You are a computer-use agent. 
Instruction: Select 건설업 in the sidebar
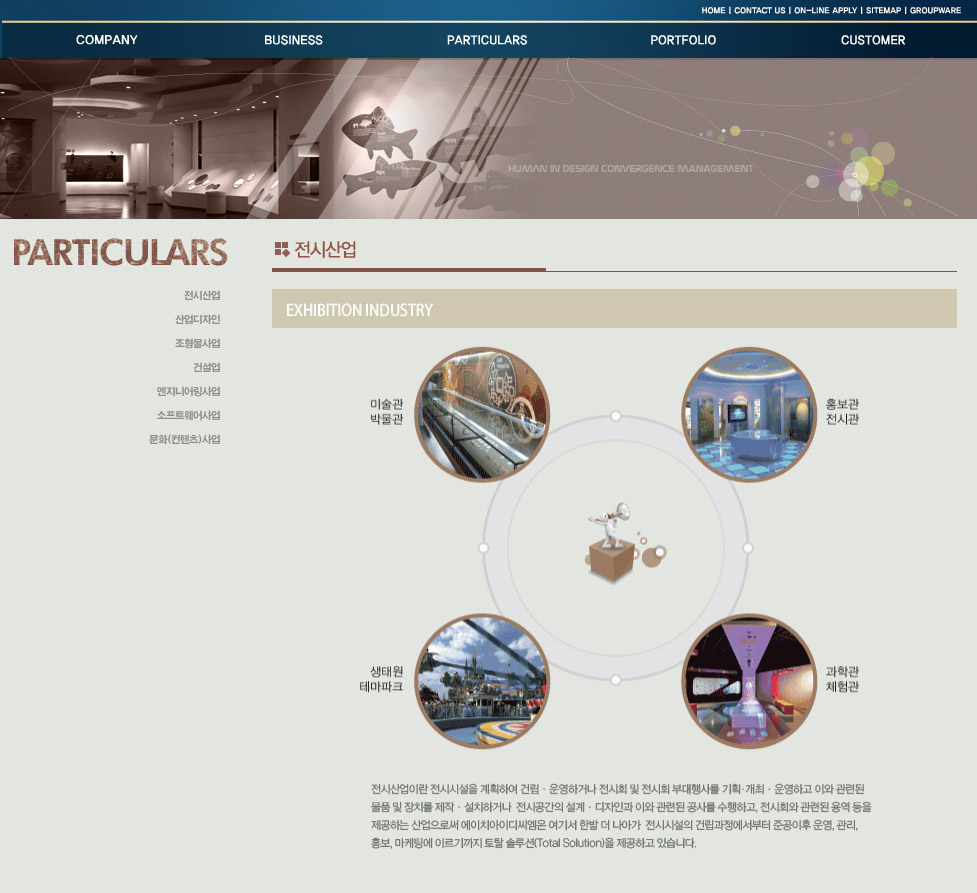(x=206, y=367)
